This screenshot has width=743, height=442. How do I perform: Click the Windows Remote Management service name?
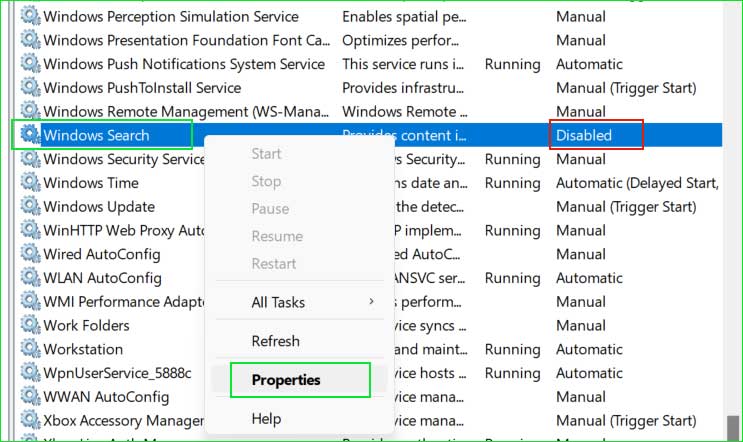tap(186, 112)
